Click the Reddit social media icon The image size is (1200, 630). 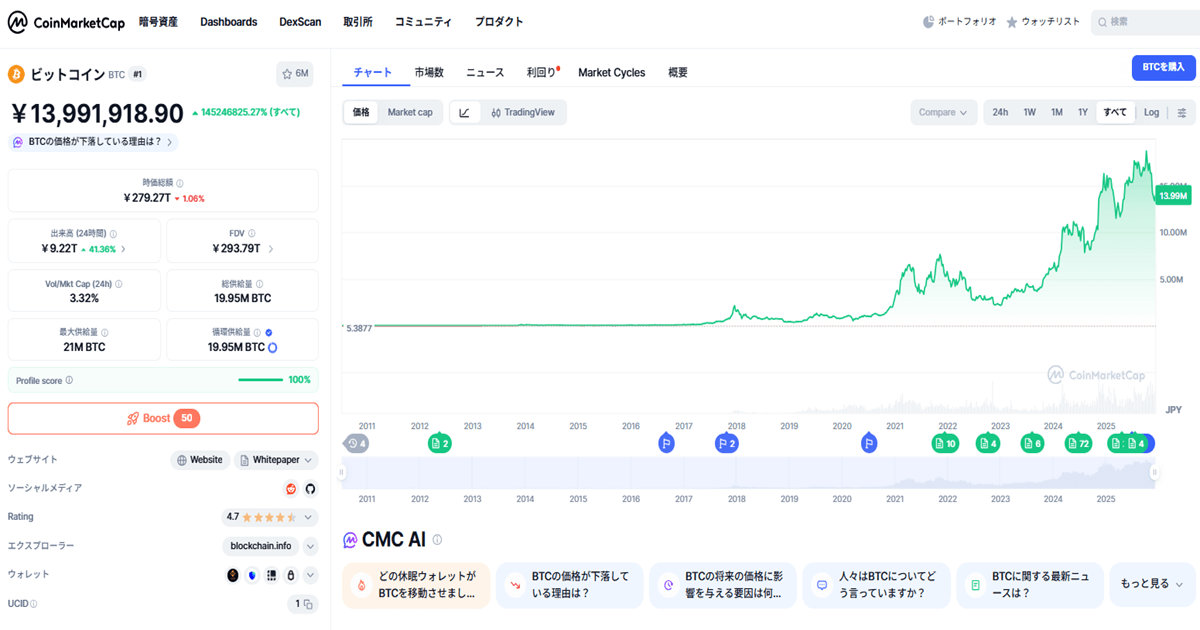(x=292, y=489)
